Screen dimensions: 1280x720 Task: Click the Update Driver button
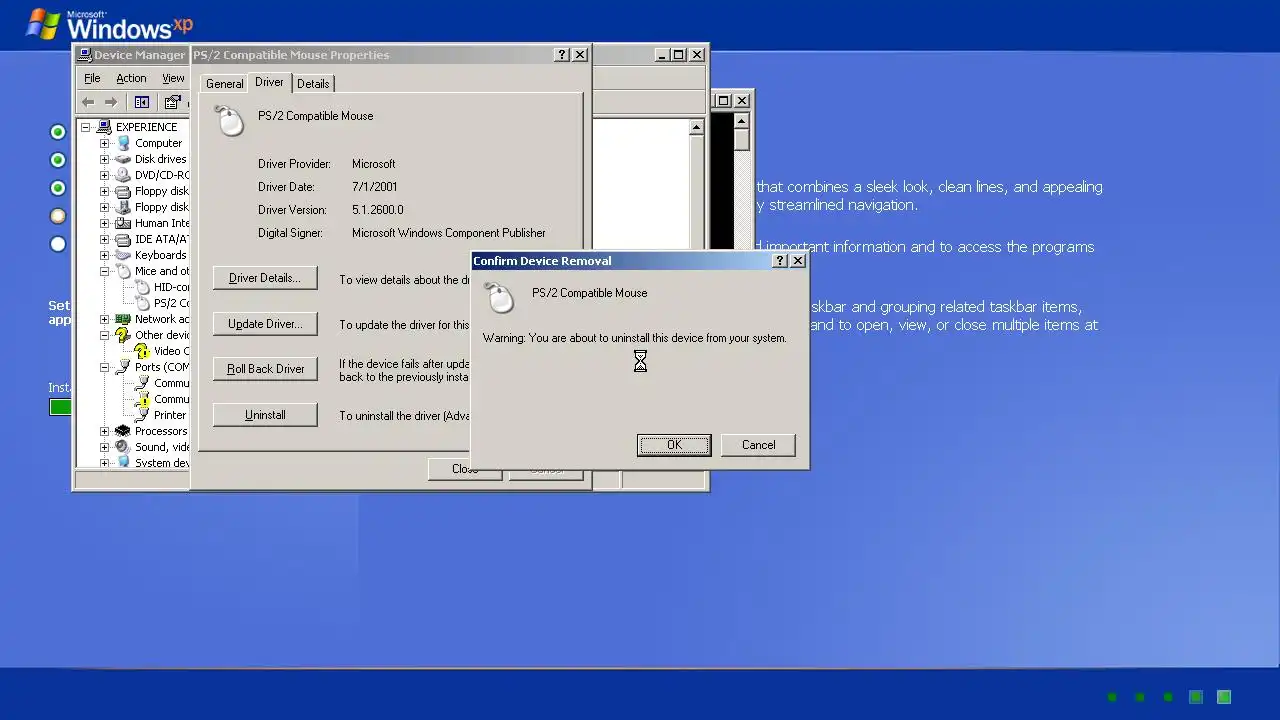tap(265, 324)
